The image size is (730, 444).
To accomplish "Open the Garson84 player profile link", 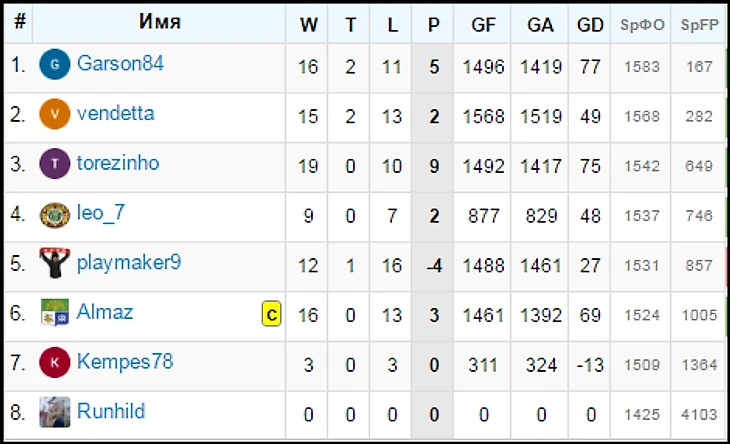I will [120, 64].
